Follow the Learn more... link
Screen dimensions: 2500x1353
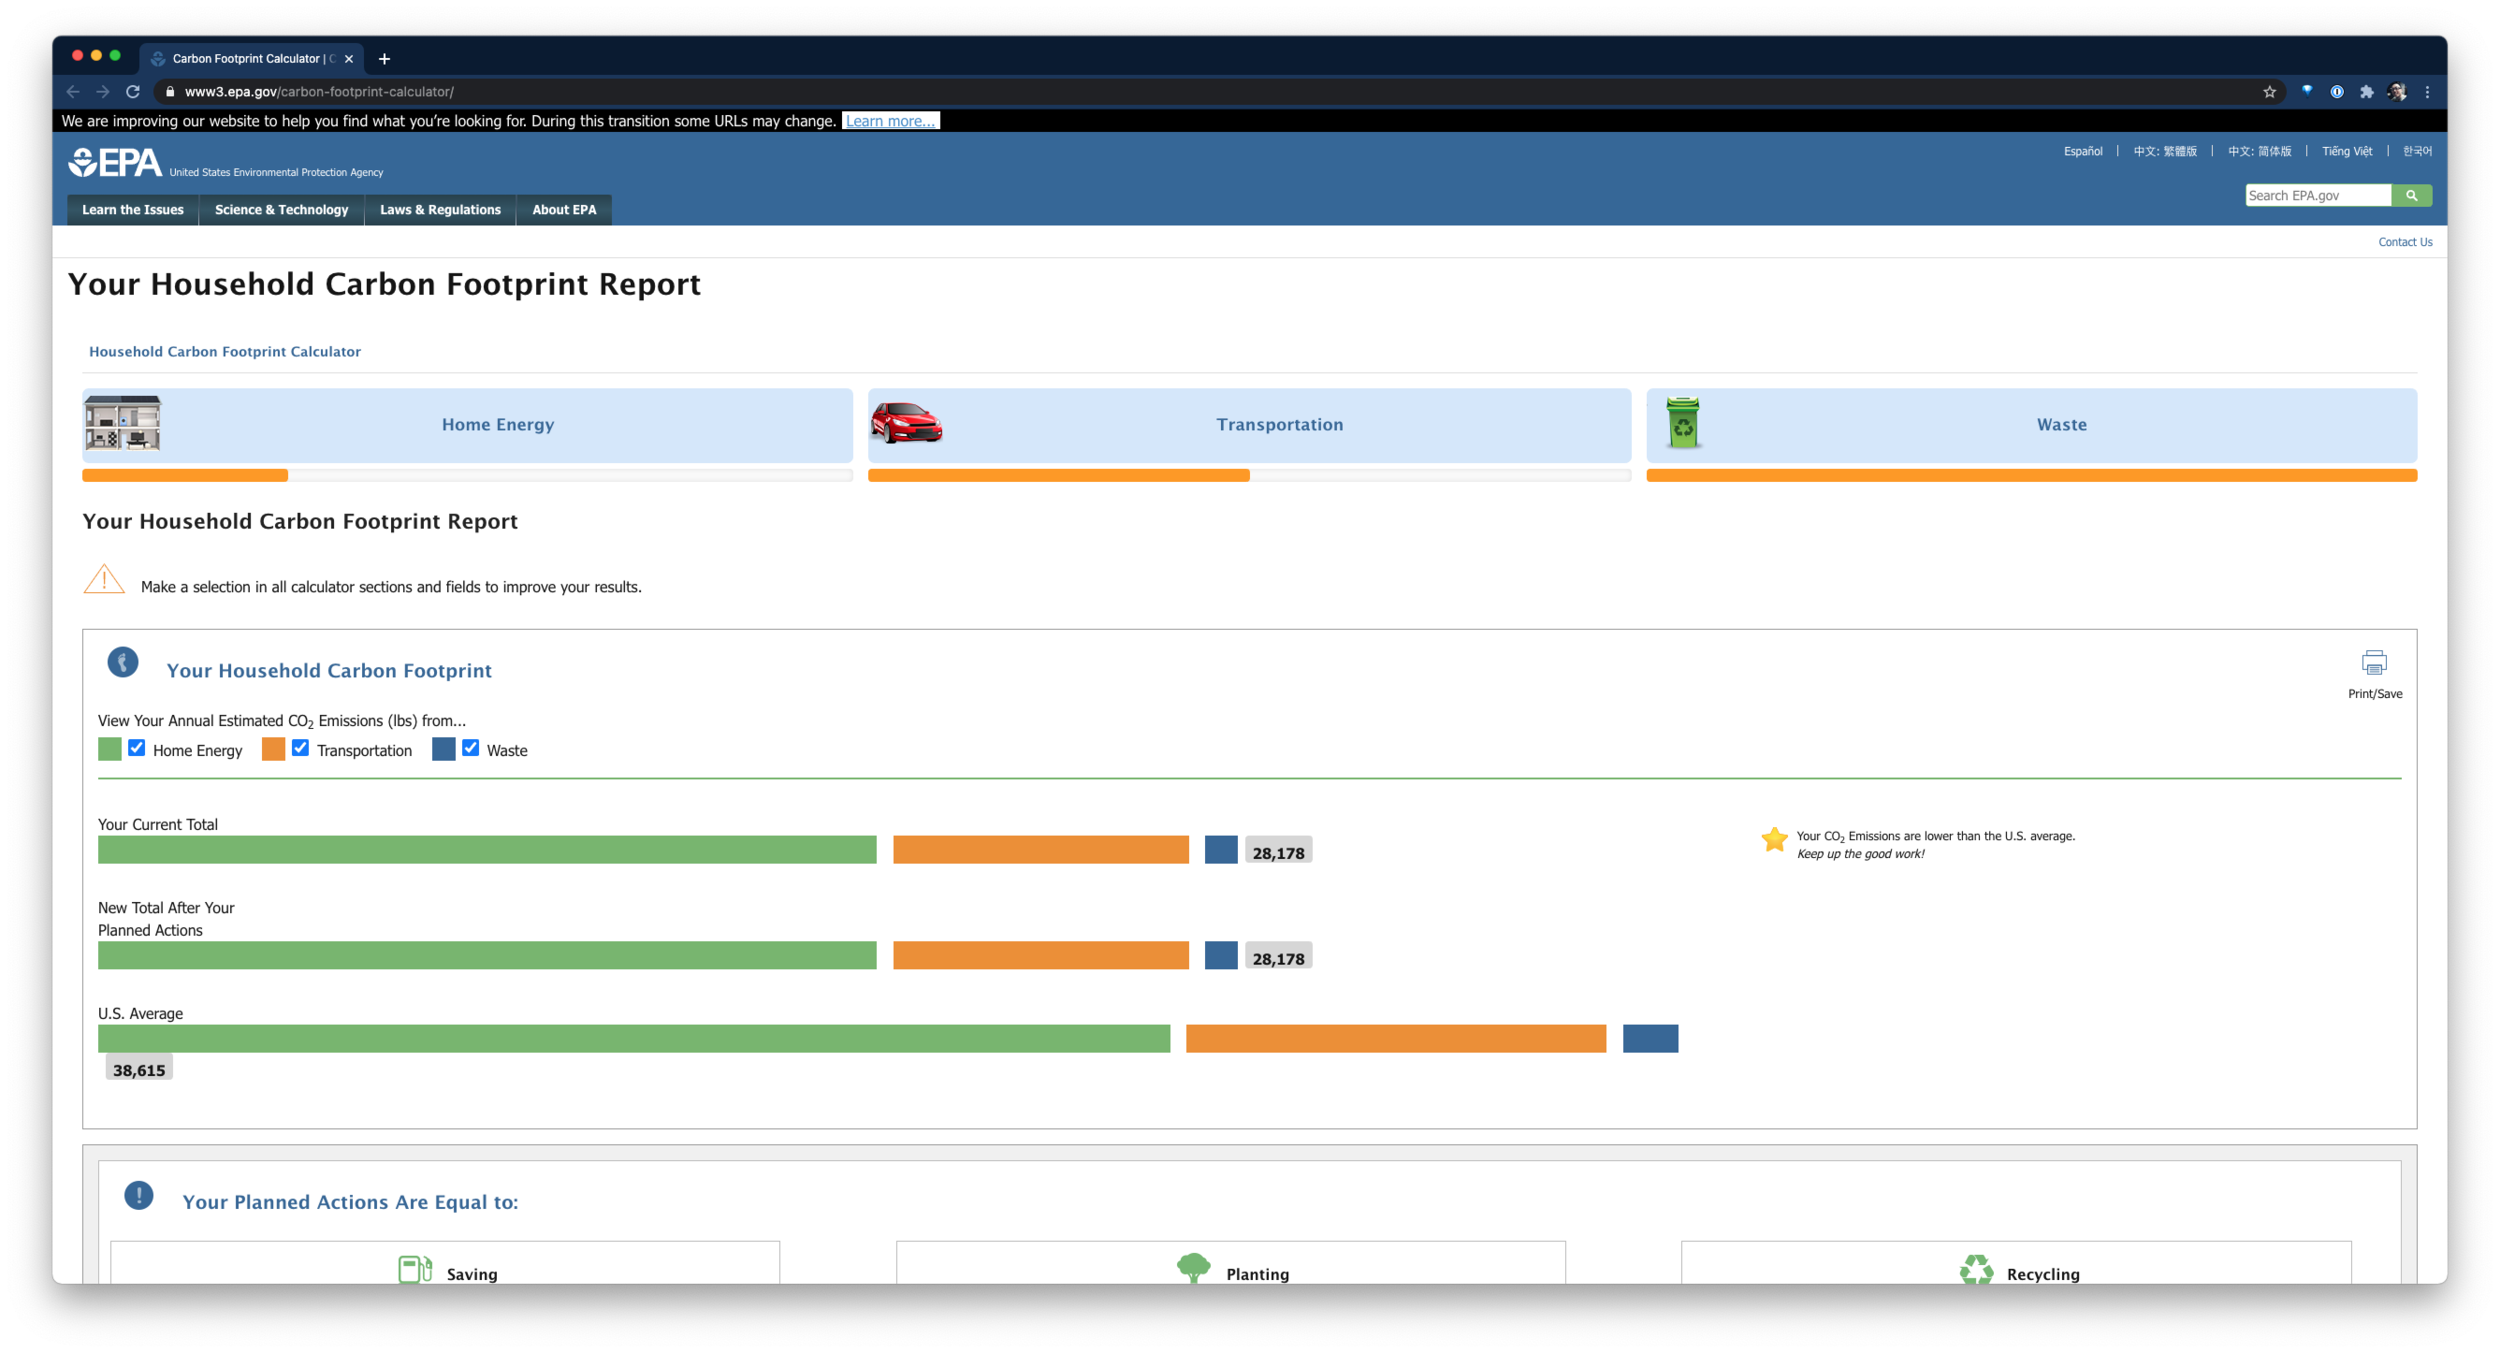pos(890,121)
